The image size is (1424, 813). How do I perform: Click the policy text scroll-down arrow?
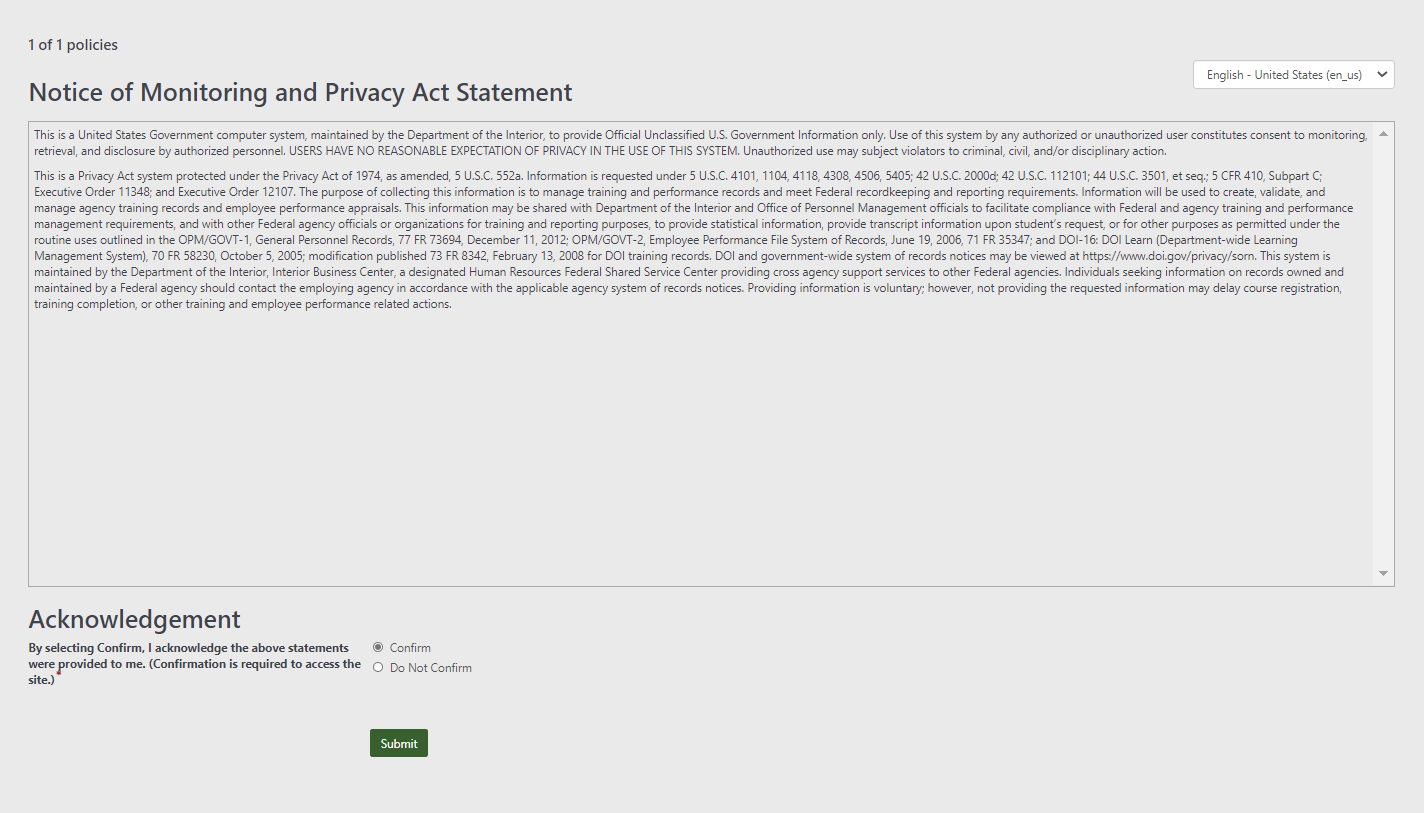click(1383, 573)
